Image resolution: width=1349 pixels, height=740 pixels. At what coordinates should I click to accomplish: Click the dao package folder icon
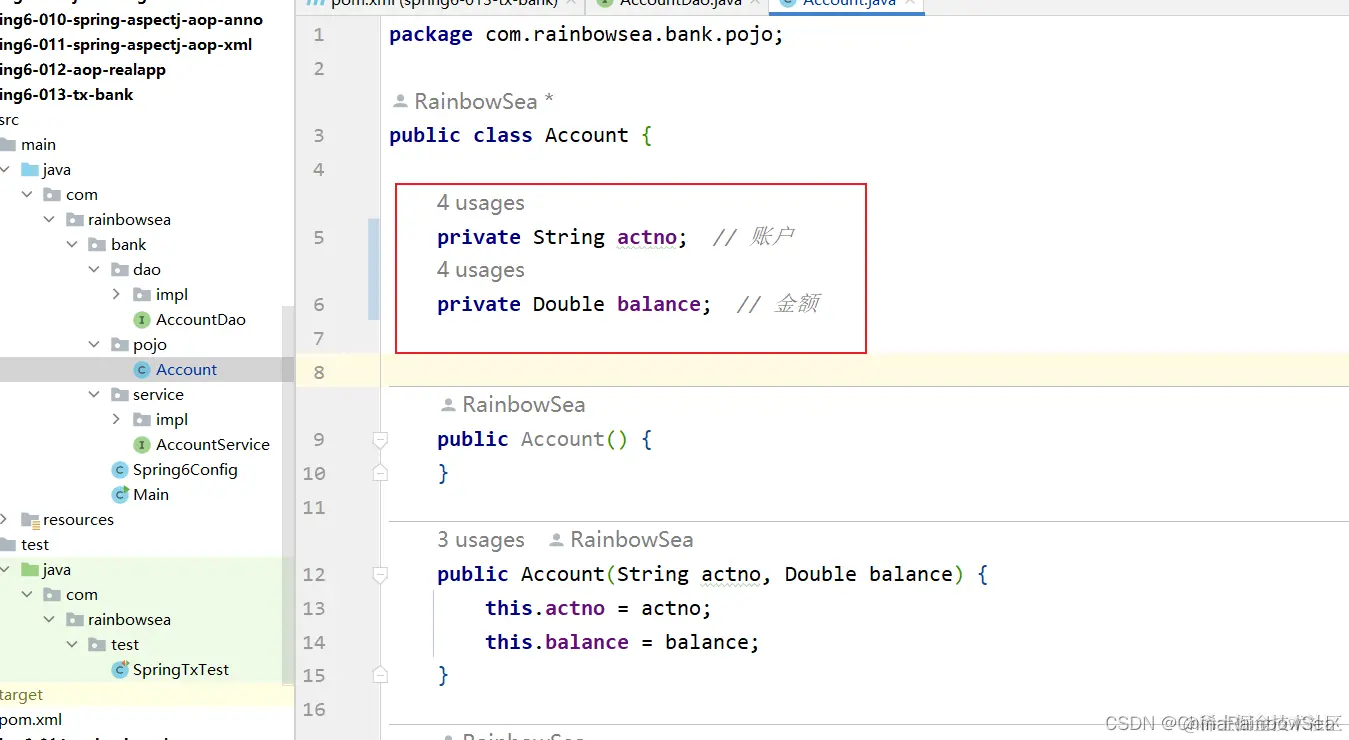119,270
